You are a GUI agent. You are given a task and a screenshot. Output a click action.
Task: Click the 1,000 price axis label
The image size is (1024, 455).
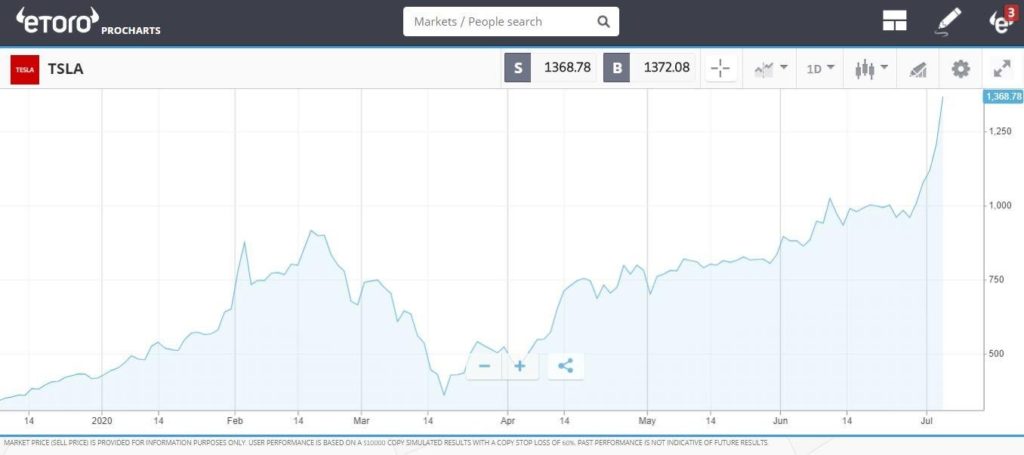1000,206
